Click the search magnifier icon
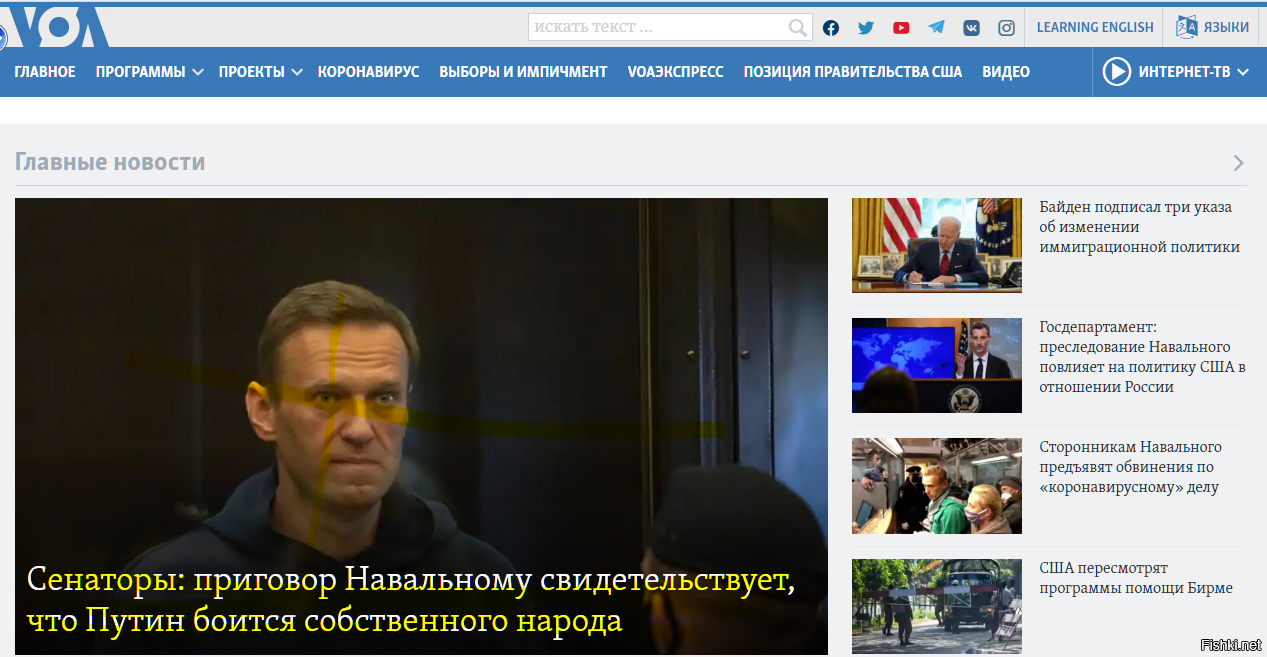 coord(797,28)
